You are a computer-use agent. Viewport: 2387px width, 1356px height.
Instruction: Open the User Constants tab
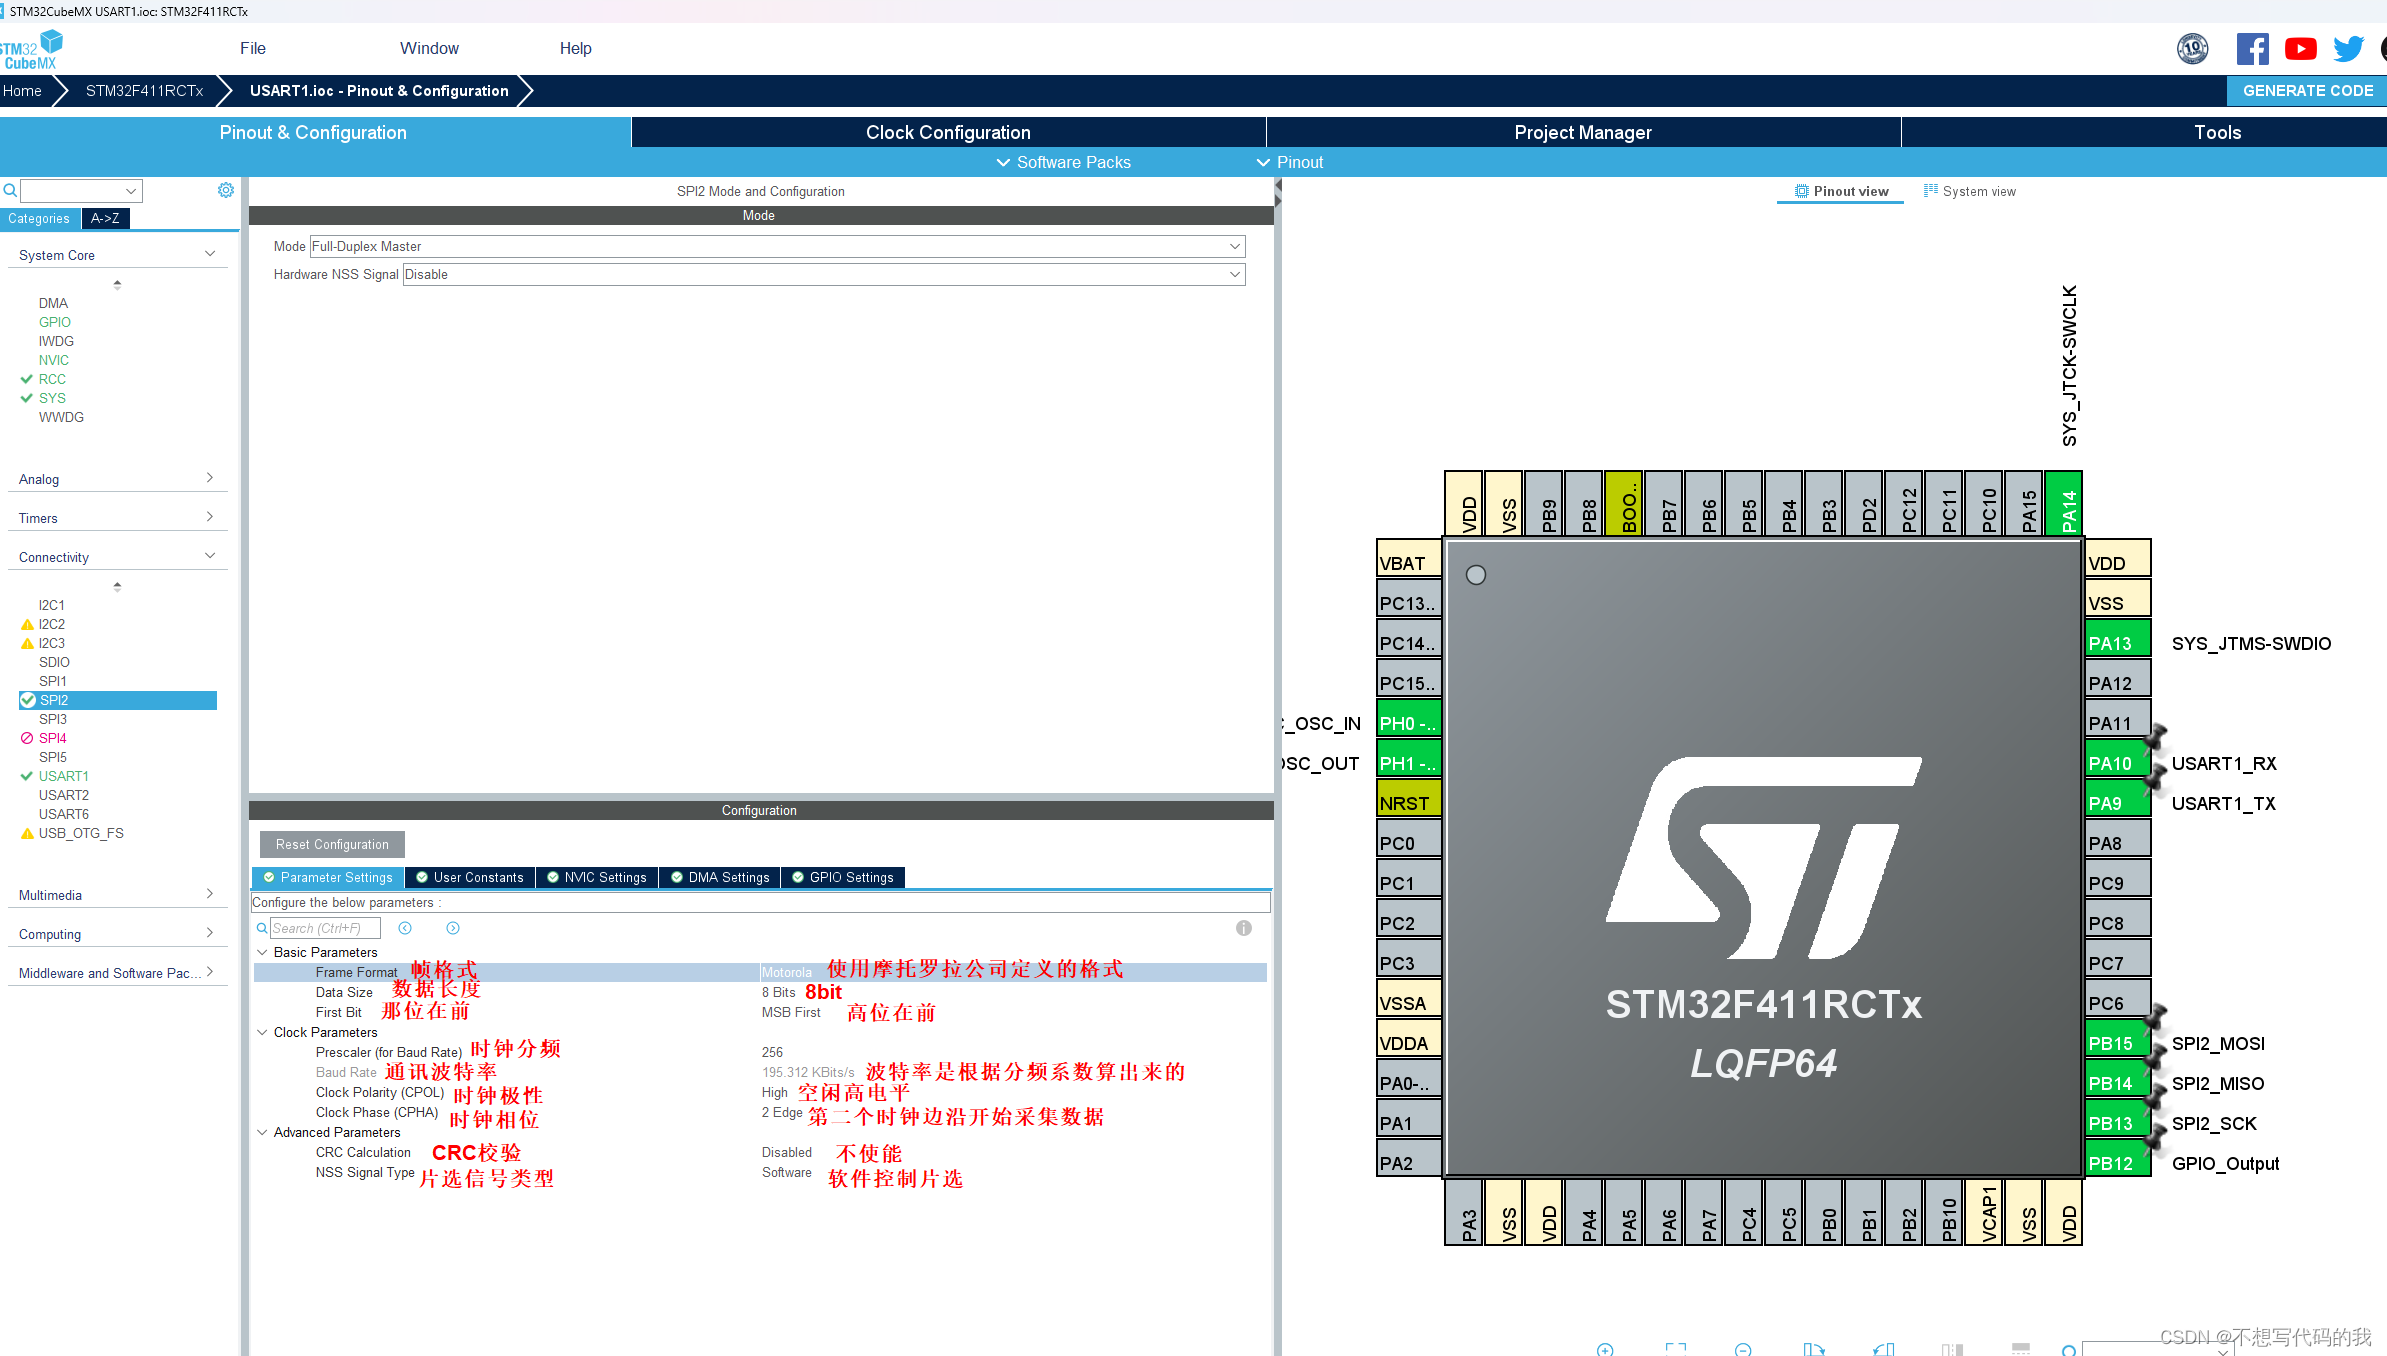tap(470, 877)
